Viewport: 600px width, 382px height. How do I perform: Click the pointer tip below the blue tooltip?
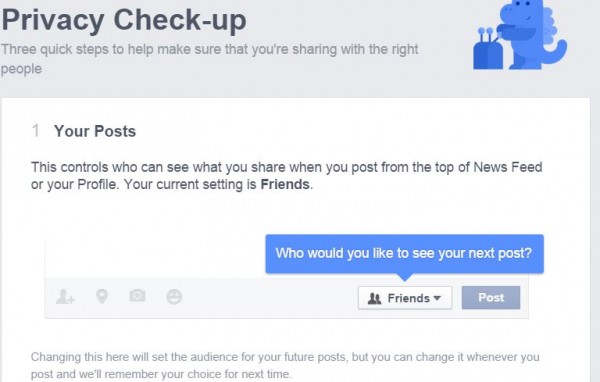tap(405, 277)
